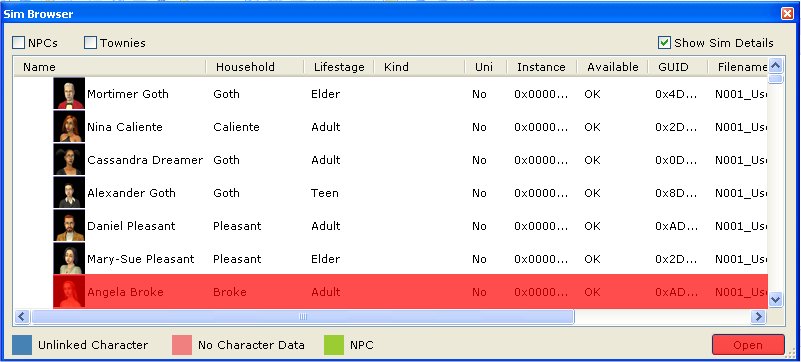Image resolution: width=801 pixels, height=362 pixels.
Task: Sort by the Household column header
Action: point(255,67)
